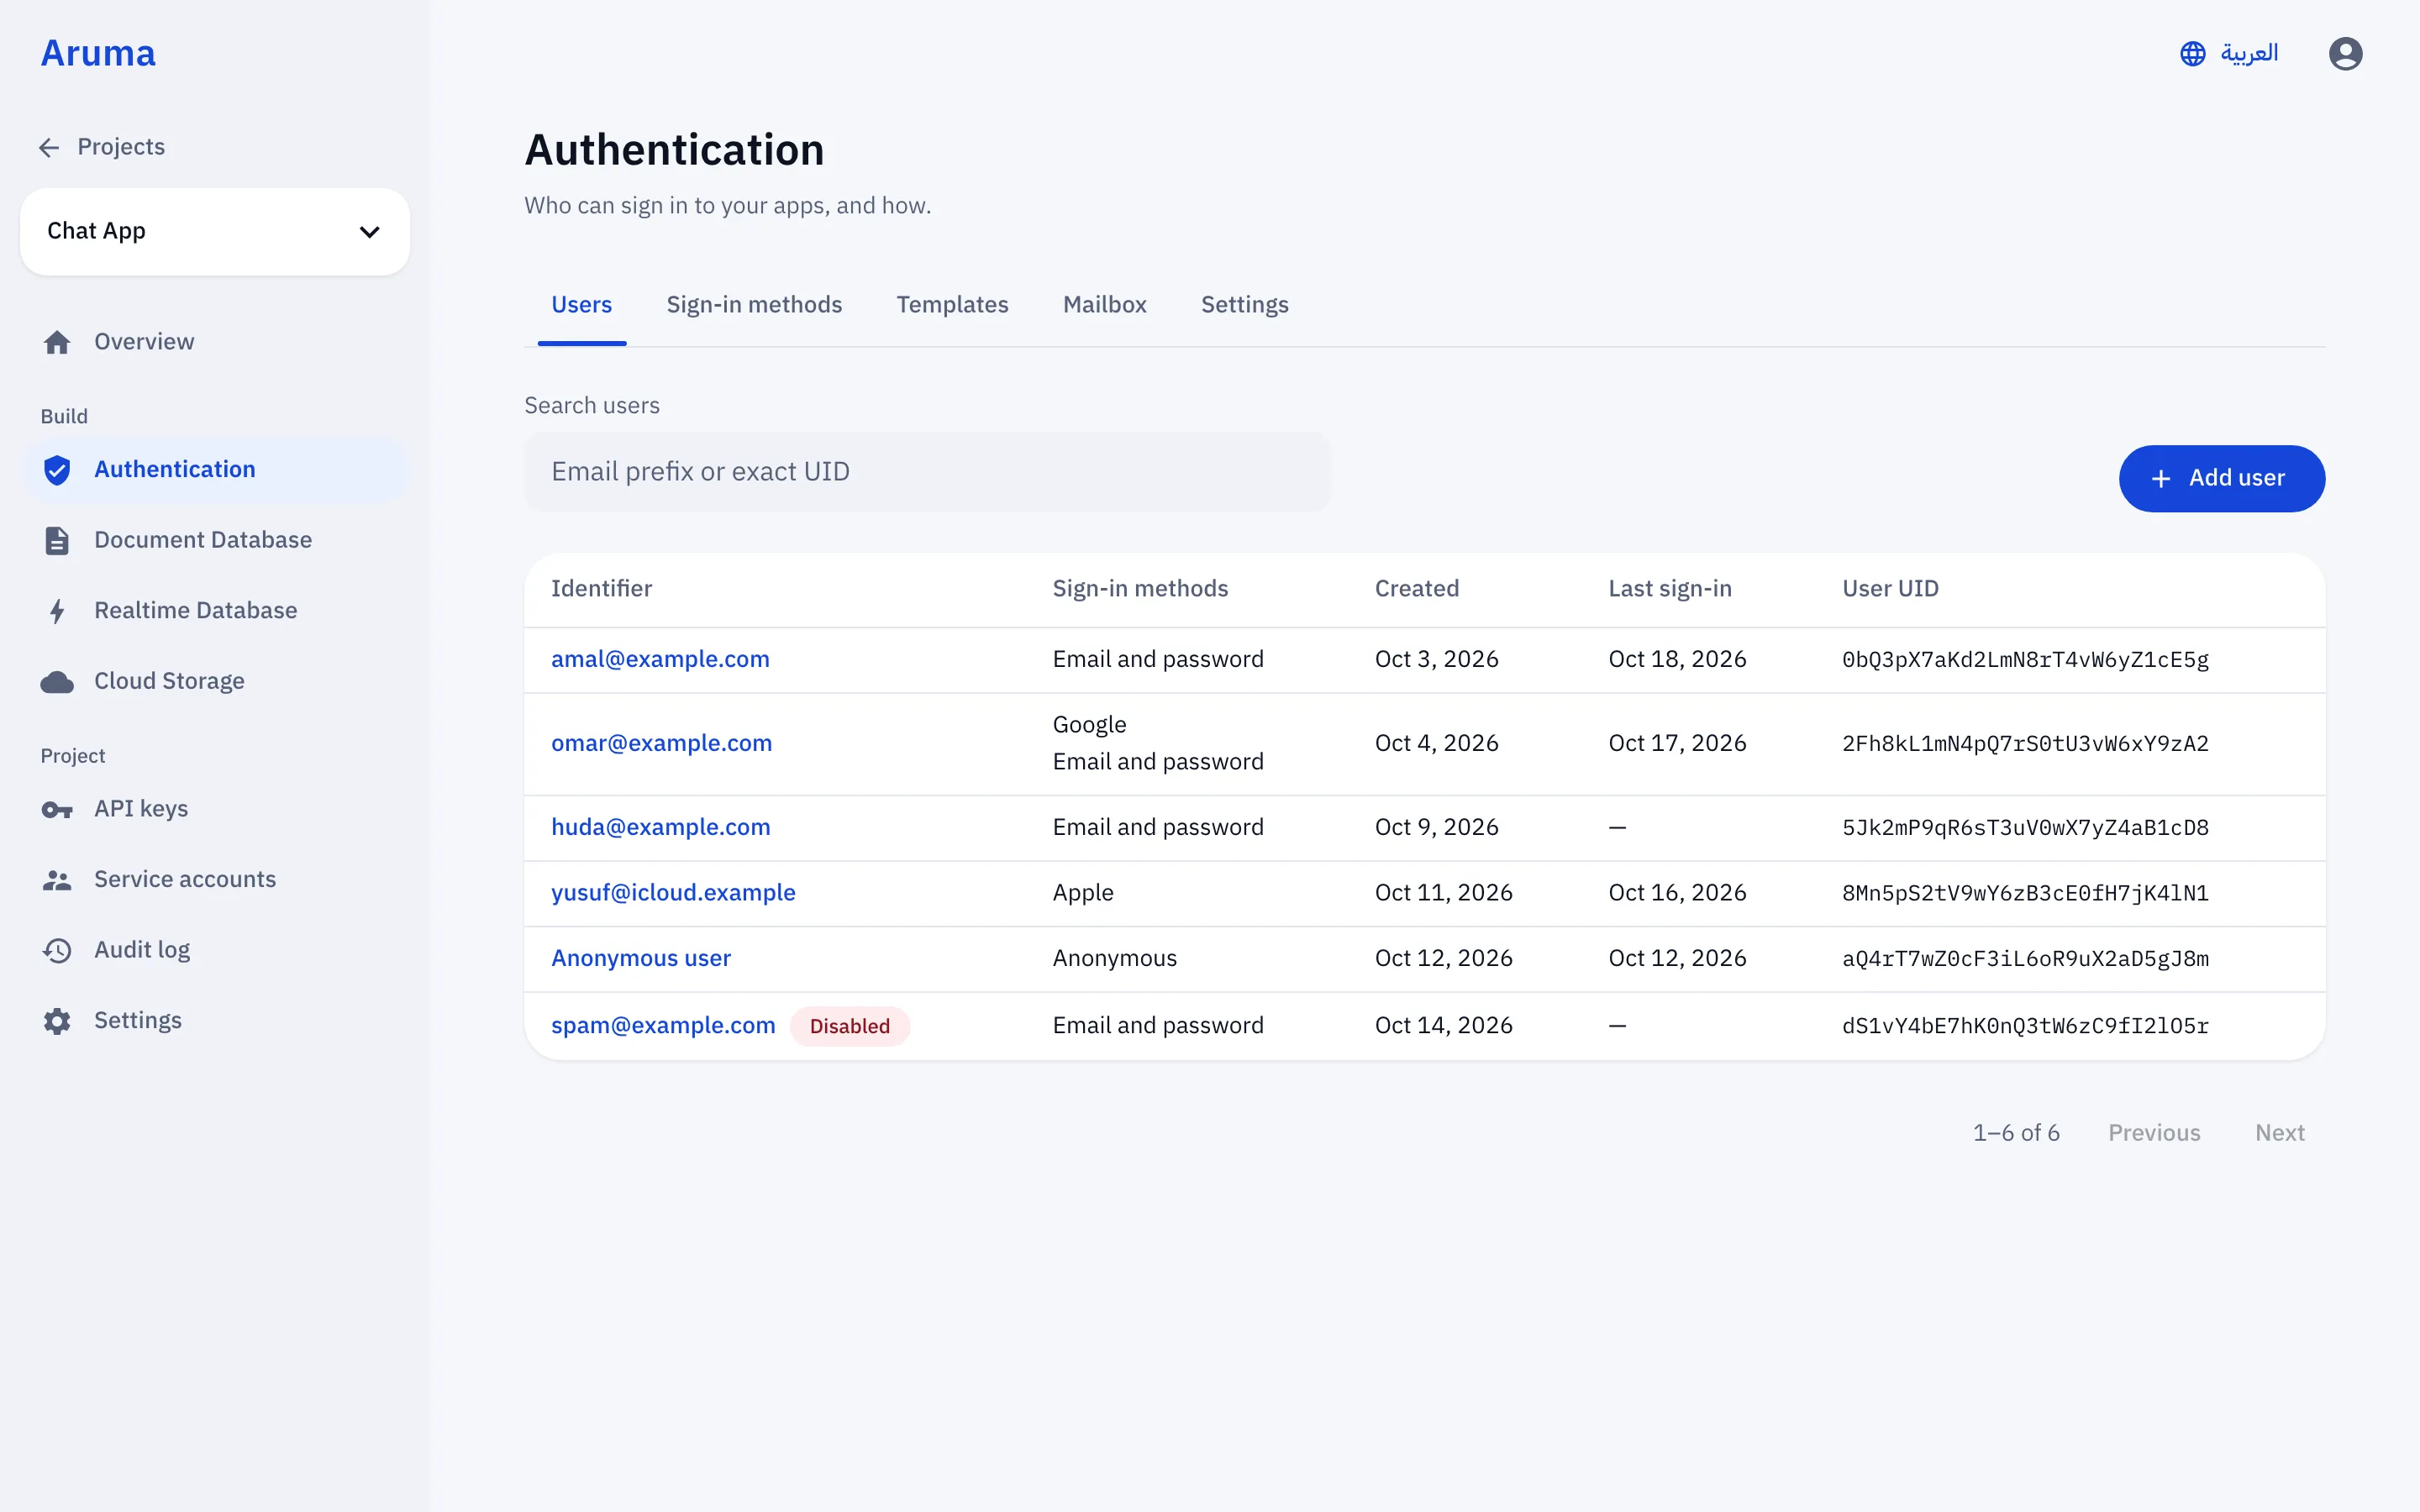Click the Realtime Database lightning icon
The image size is (2420, 1512).
(x=57, y=611)
